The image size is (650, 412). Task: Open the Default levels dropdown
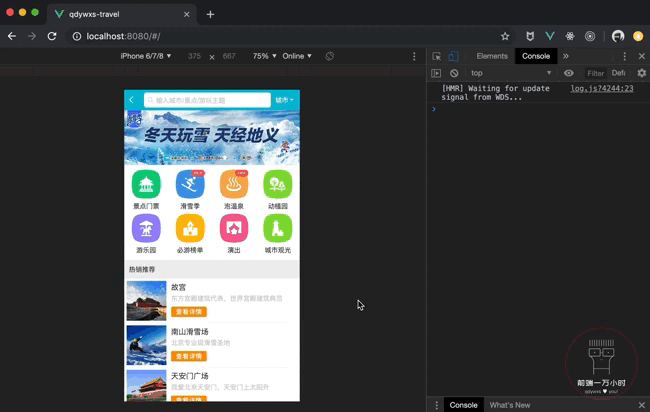pos(618,73)
